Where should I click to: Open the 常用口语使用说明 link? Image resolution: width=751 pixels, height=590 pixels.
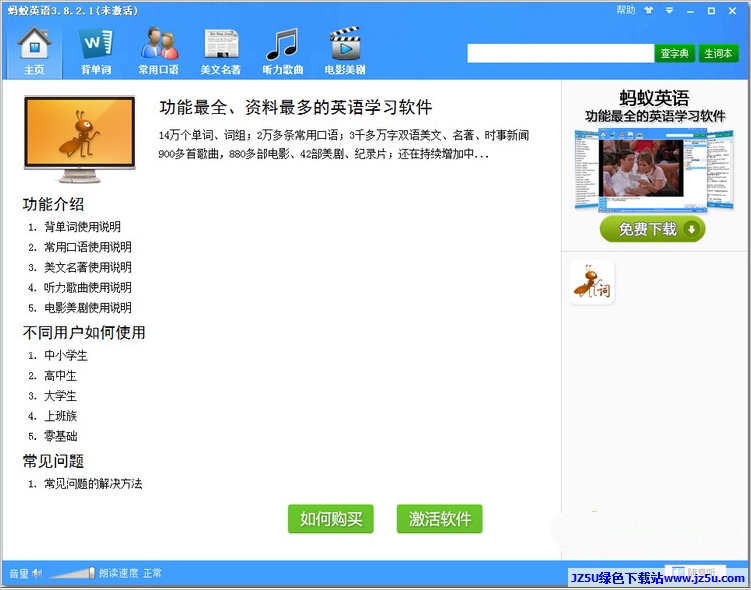[x=88, y=247]
